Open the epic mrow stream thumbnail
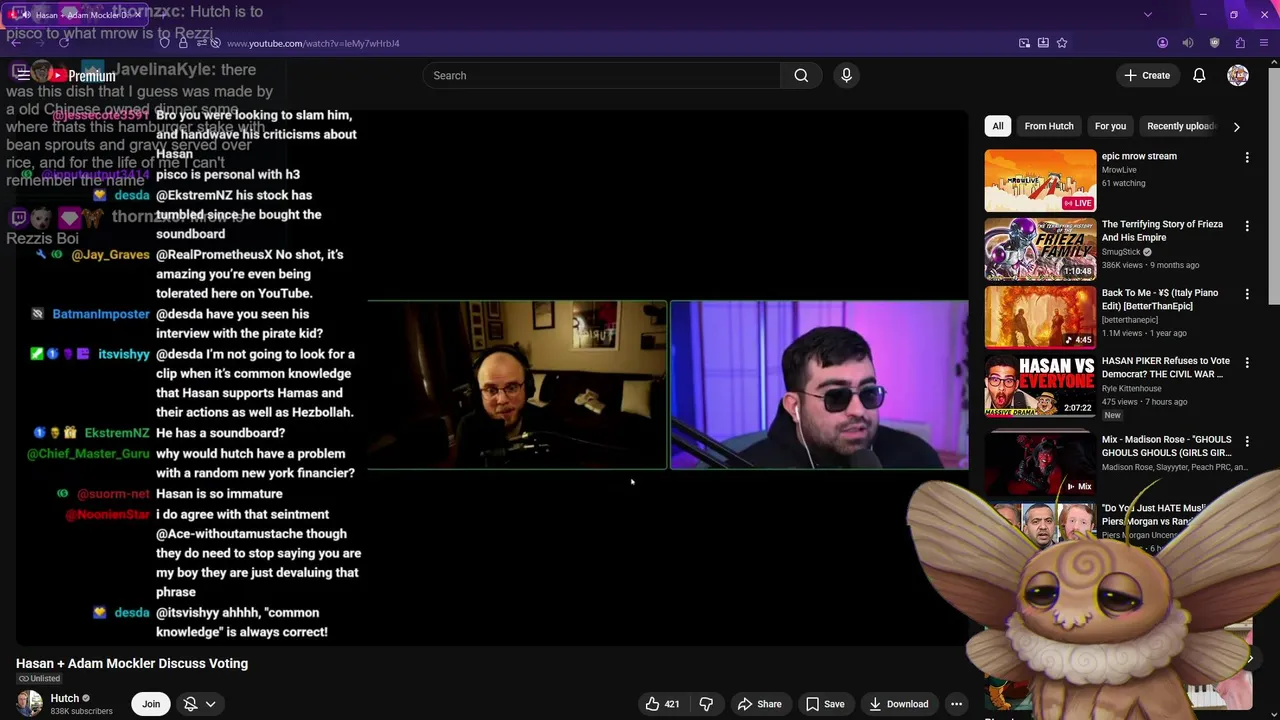Viewport: 1280px width, 720px height. point(1040,181)
